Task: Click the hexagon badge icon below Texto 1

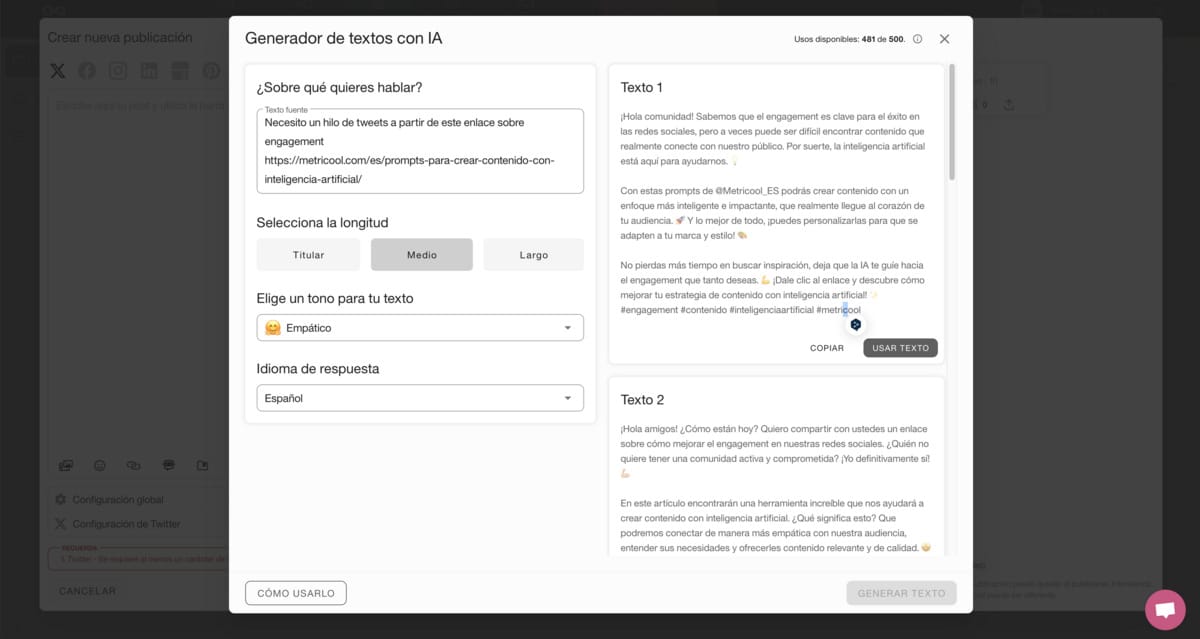Action: (x=856, y=325)
